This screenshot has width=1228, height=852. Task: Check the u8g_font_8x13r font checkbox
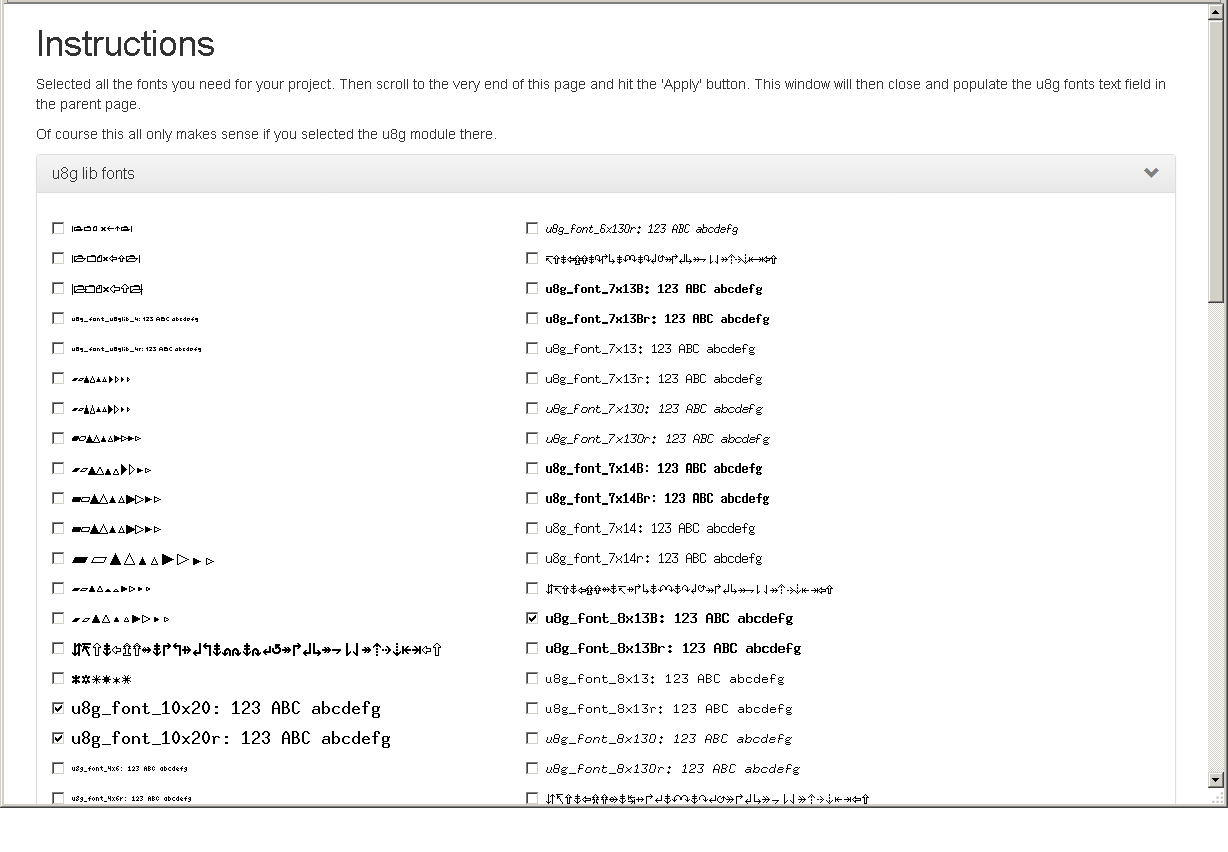coord(532,708)
